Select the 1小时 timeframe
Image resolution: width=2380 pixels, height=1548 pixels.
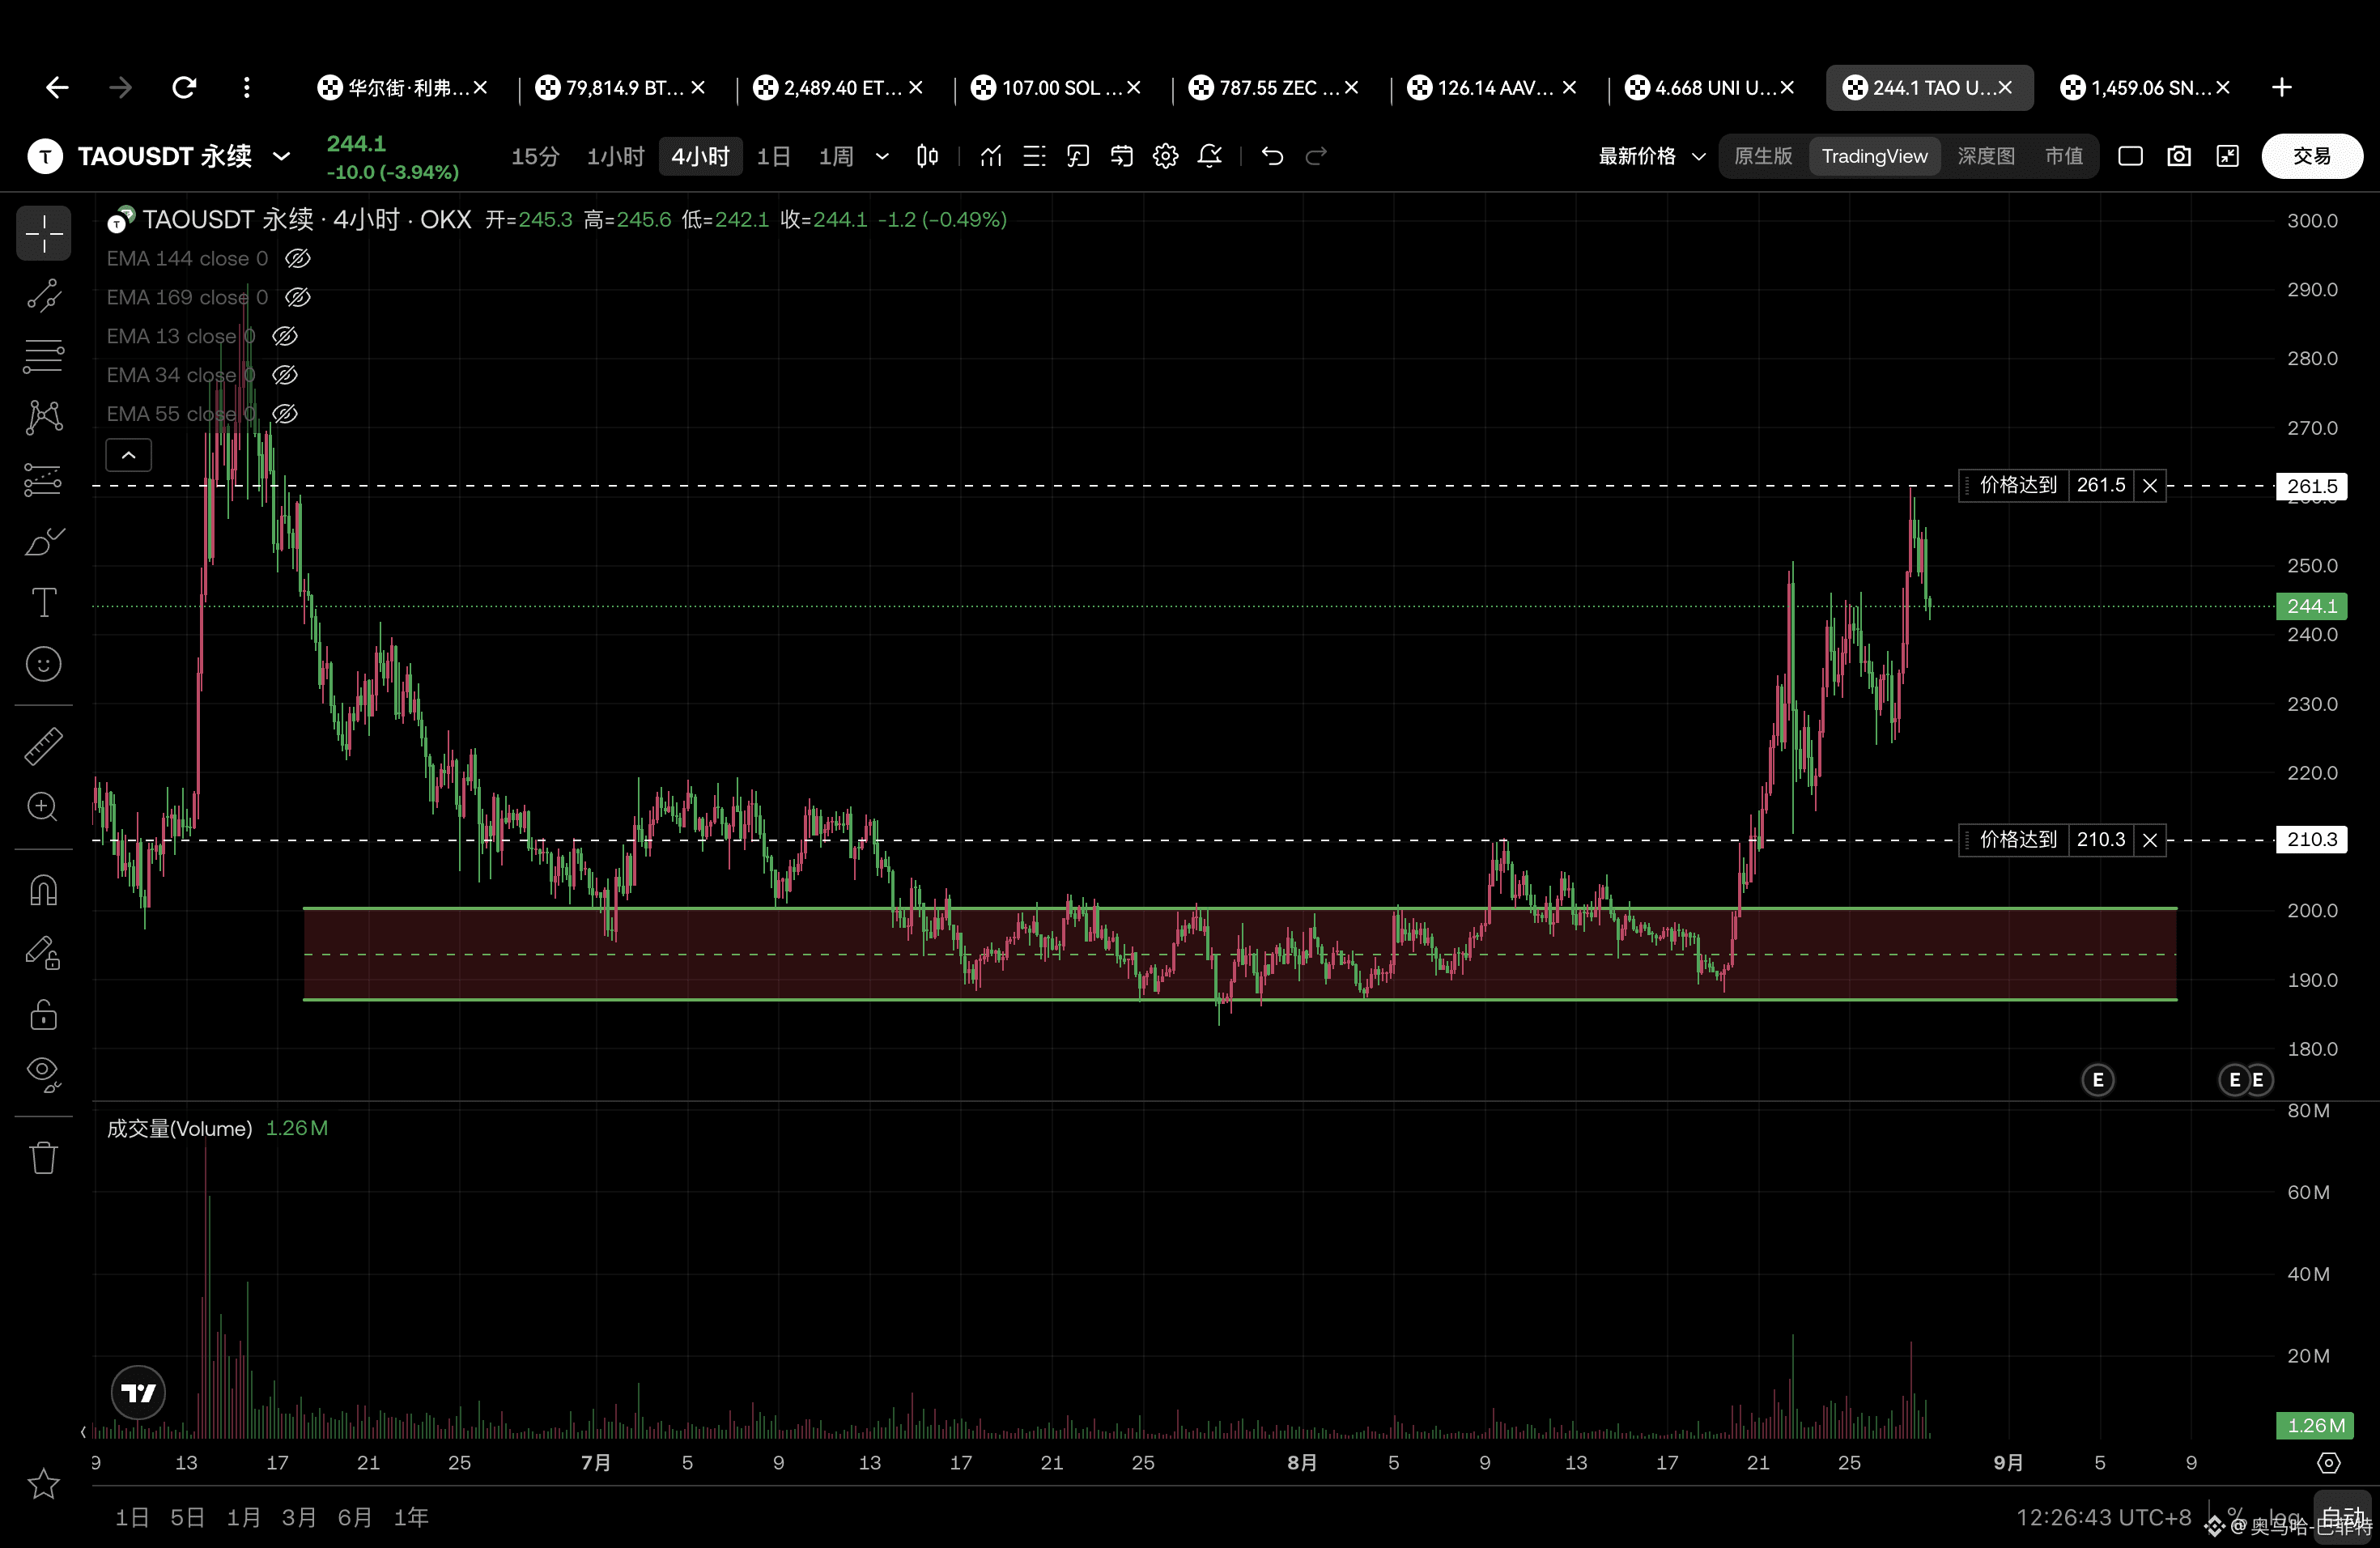click(615, 156)
